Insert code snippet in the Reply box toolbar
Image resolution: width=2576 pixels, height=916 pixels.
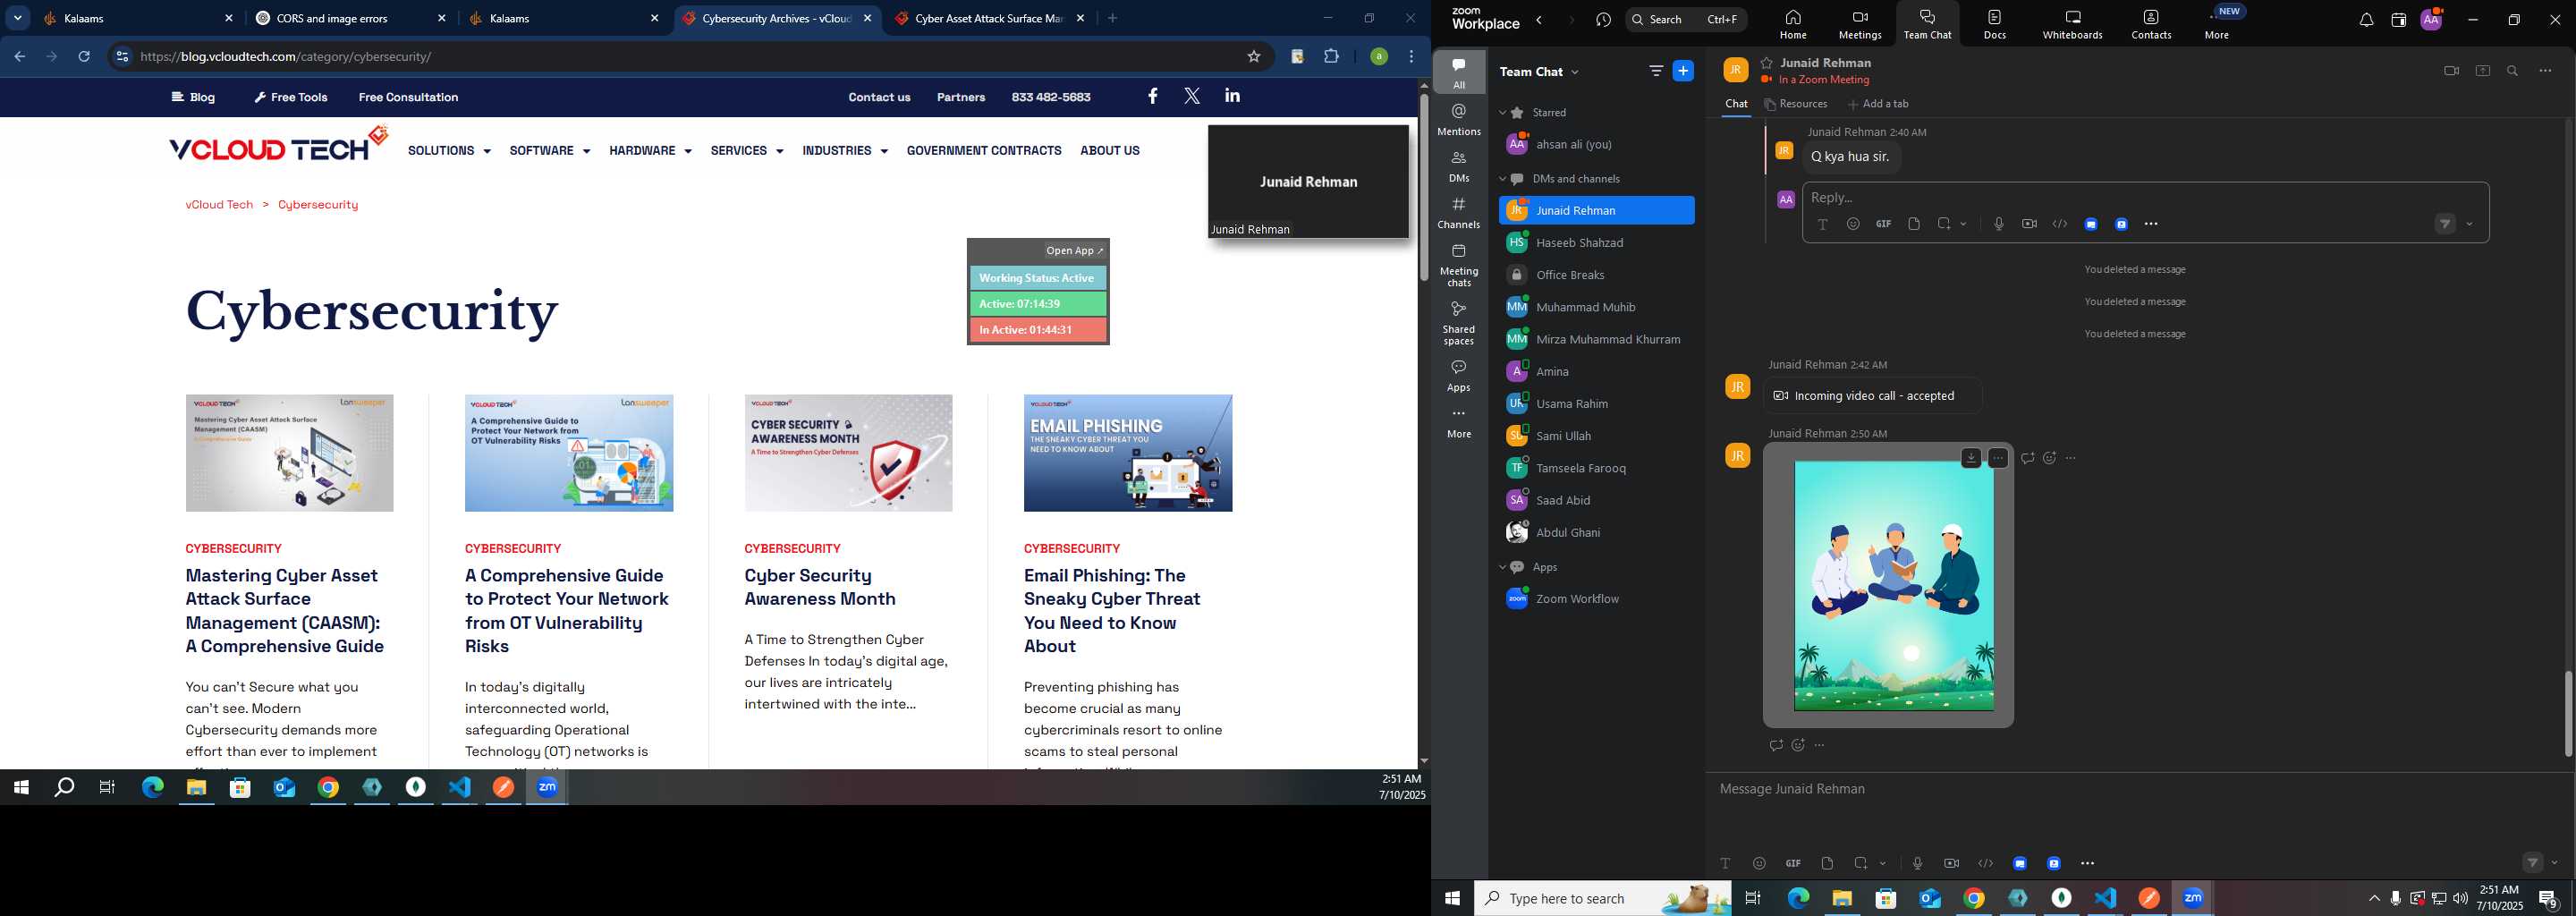pyautogui.click(x=2059, y=224)
